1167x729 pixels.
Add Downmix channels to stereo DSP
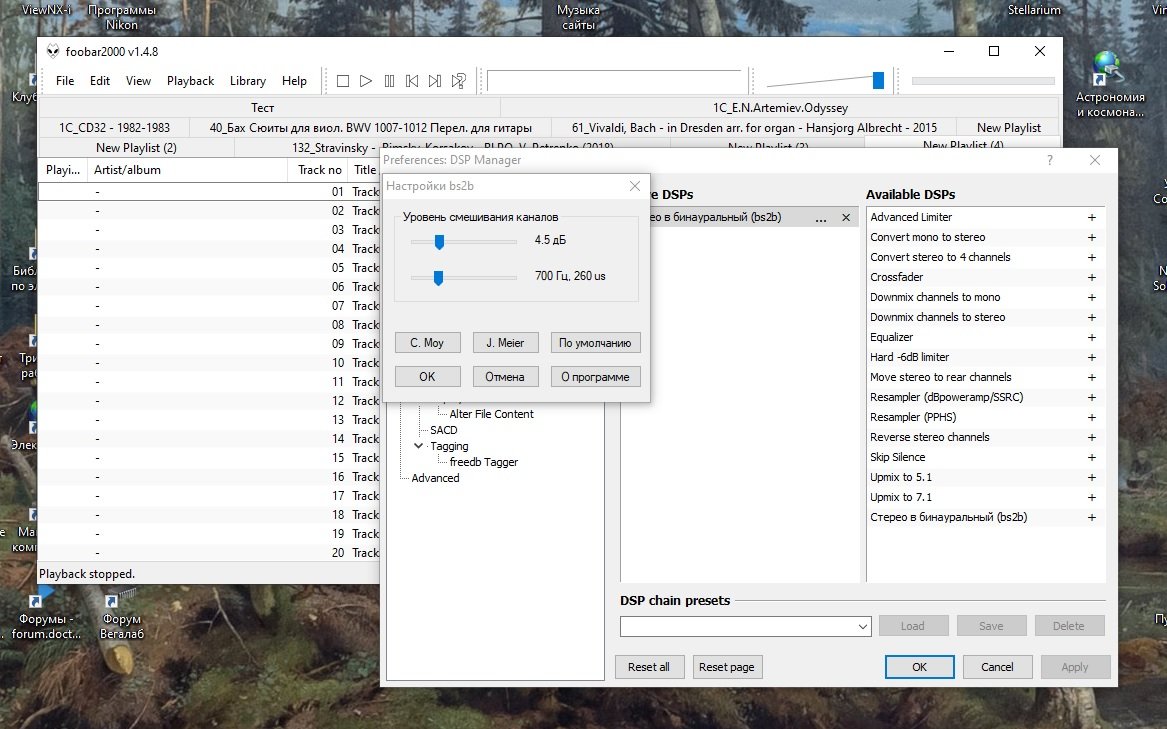[1092, 317]
